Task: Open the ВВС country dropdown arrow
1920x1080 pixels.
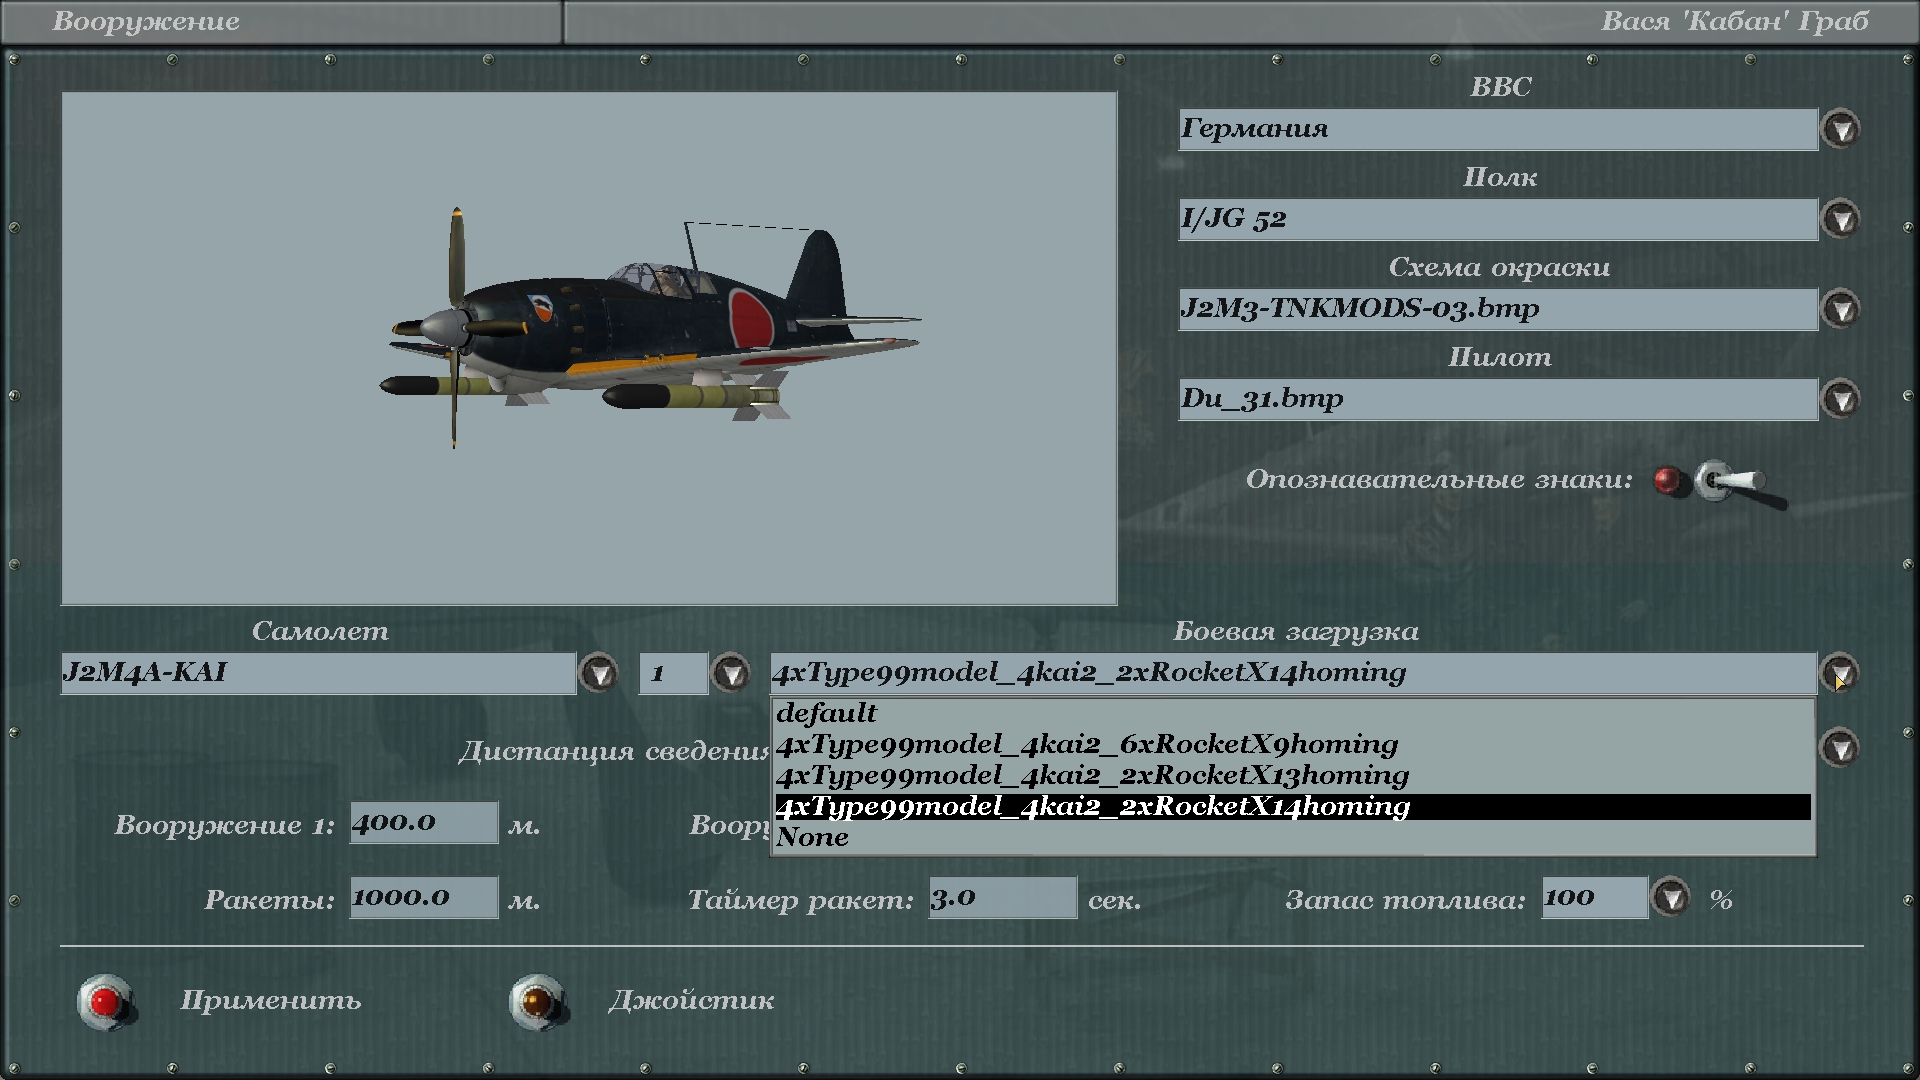Action: (x=1840, y=130)
